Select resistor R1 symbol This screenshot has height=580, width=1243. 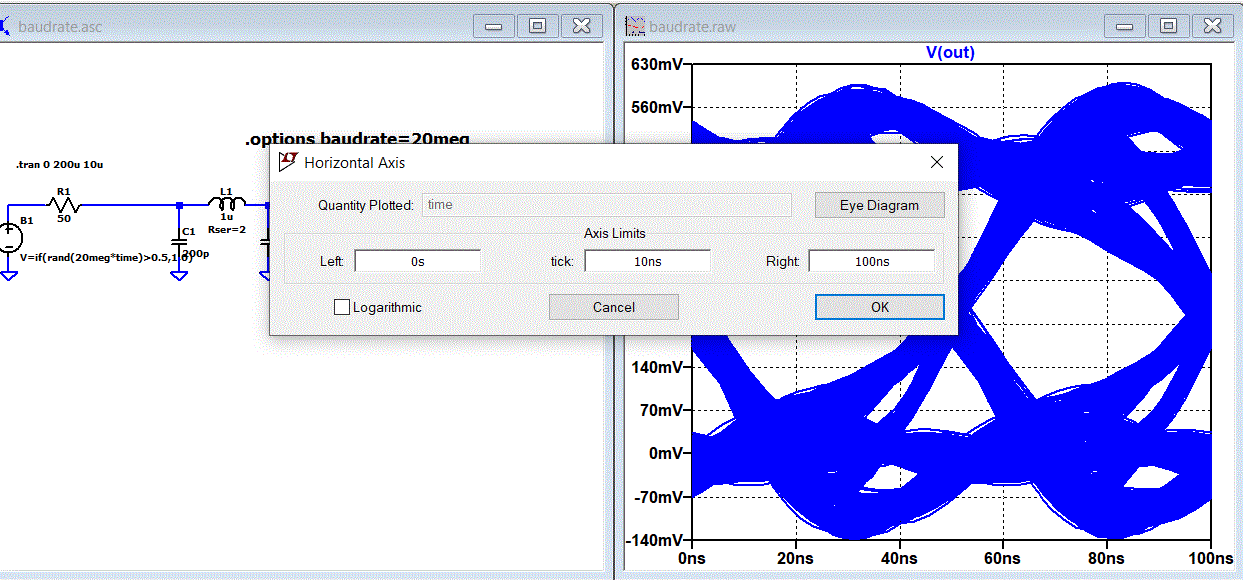coord(64,204)
